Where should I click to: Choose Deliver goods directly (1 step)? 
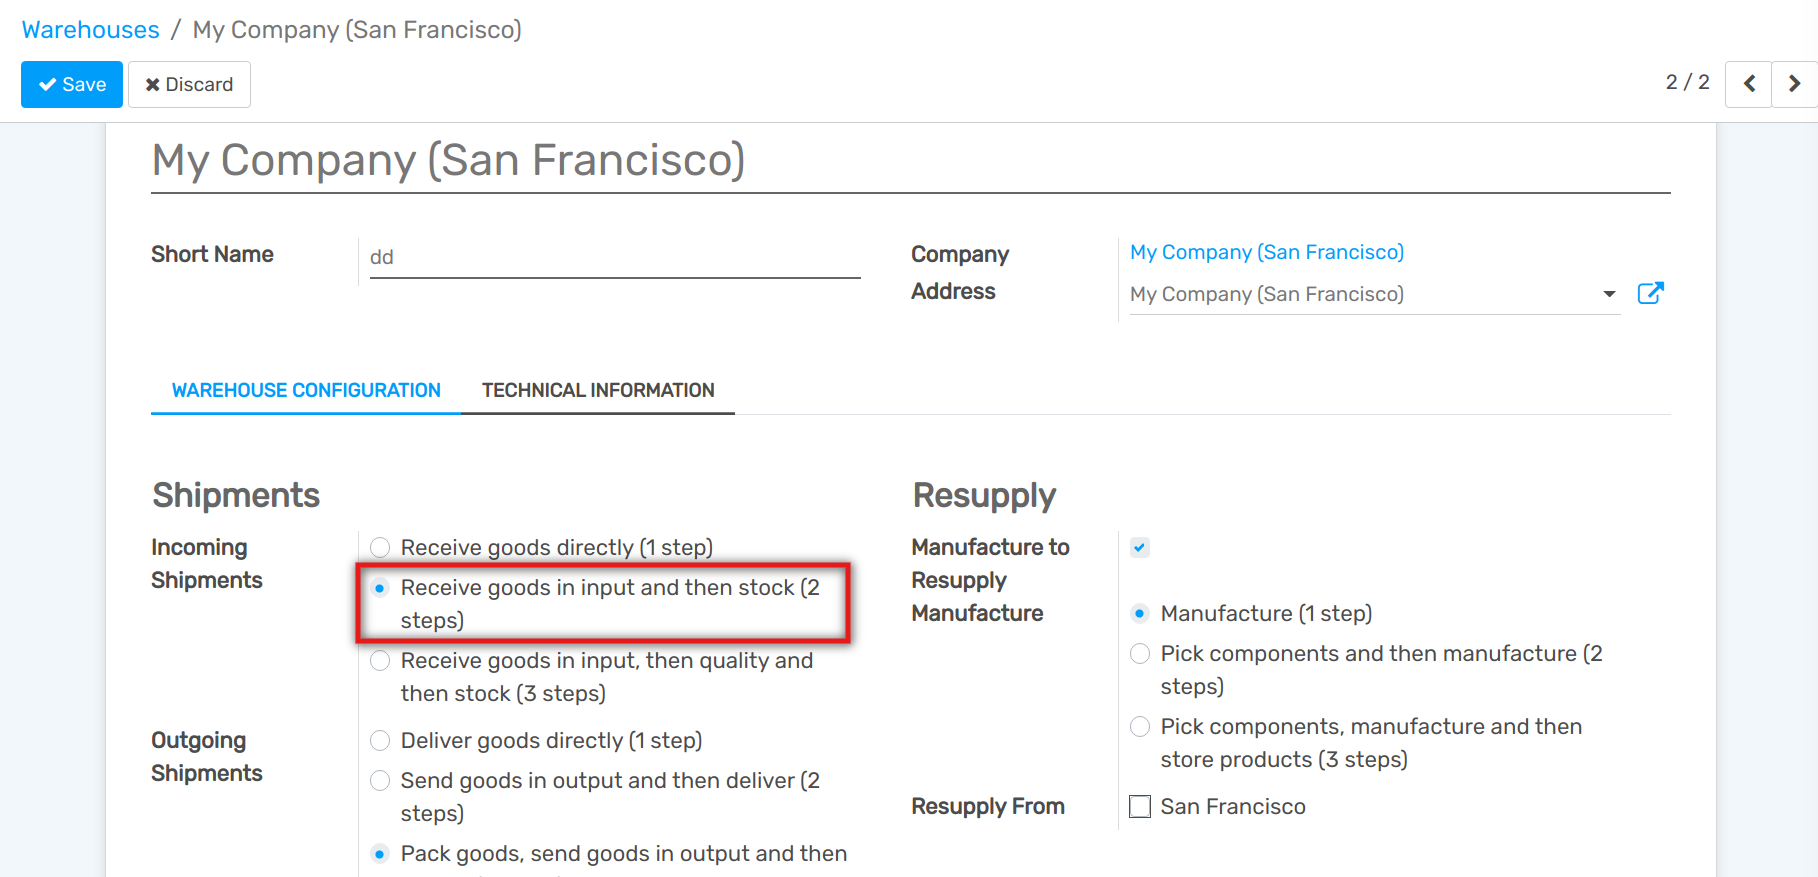pos(380,741)
